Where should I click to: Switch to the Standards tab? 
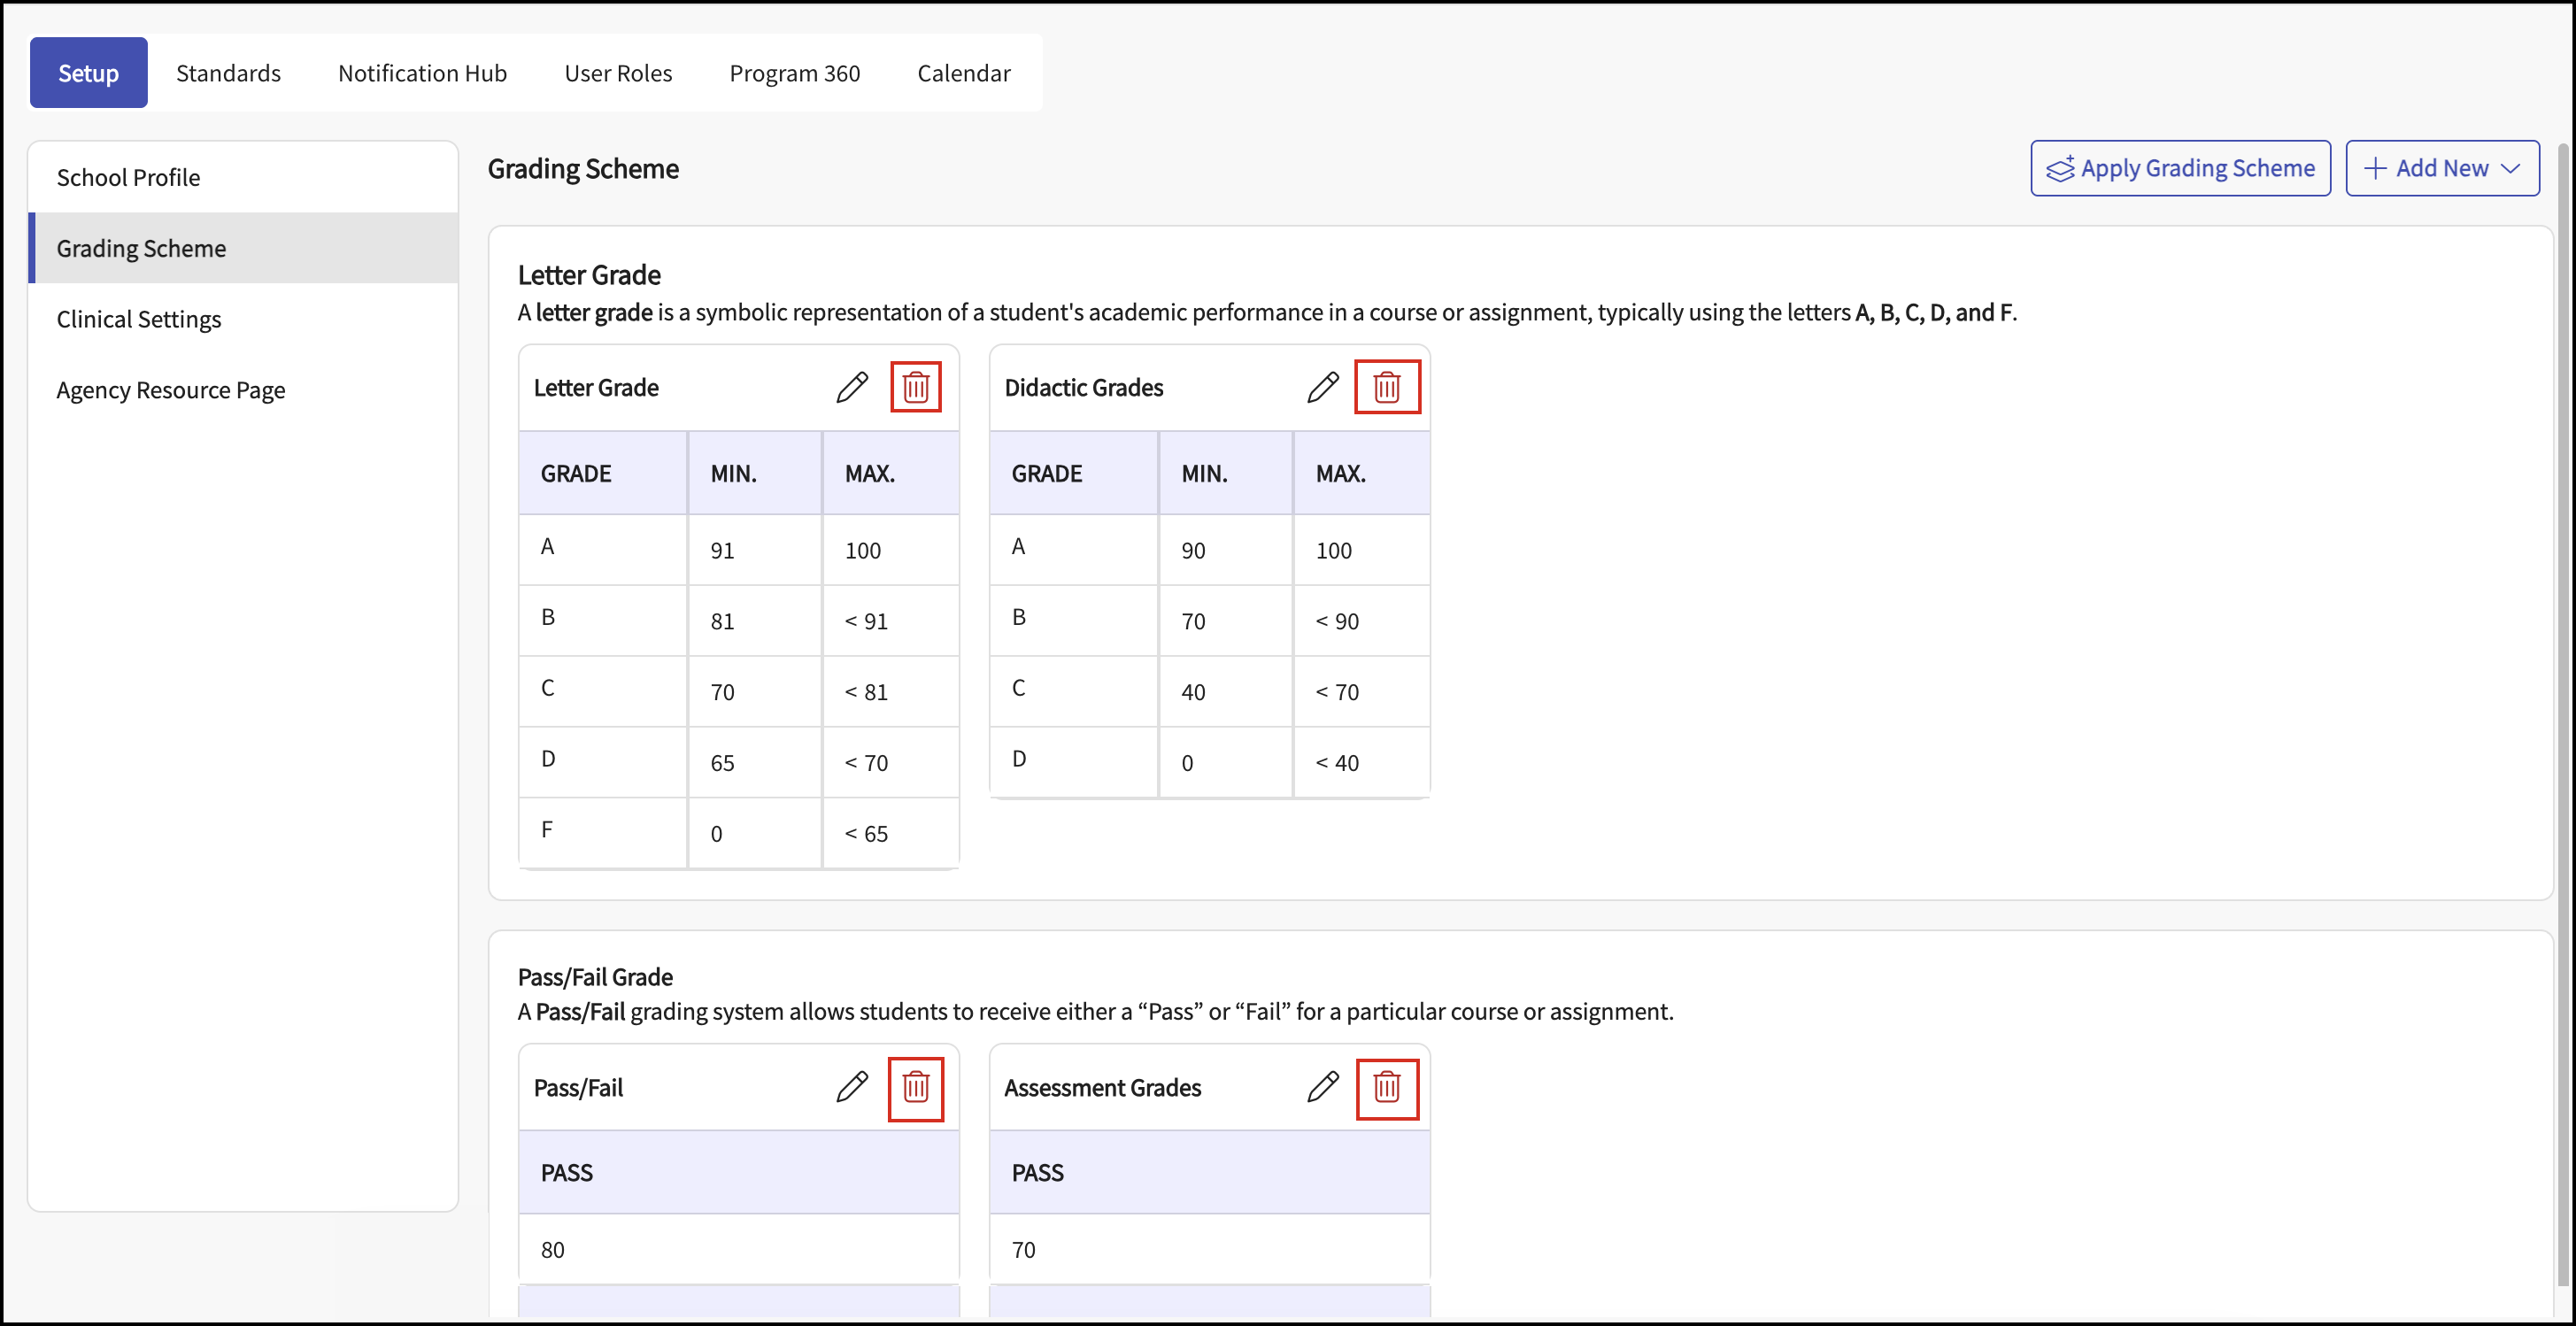[x=228, y=73]
